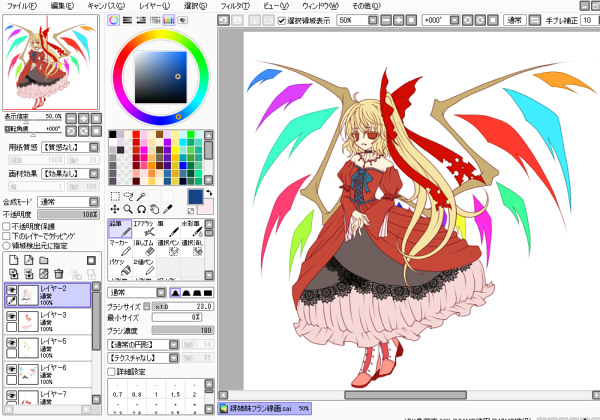
Task: Select the rotate canvas tool
Action: pyautogui.click(x=141, y=209)
